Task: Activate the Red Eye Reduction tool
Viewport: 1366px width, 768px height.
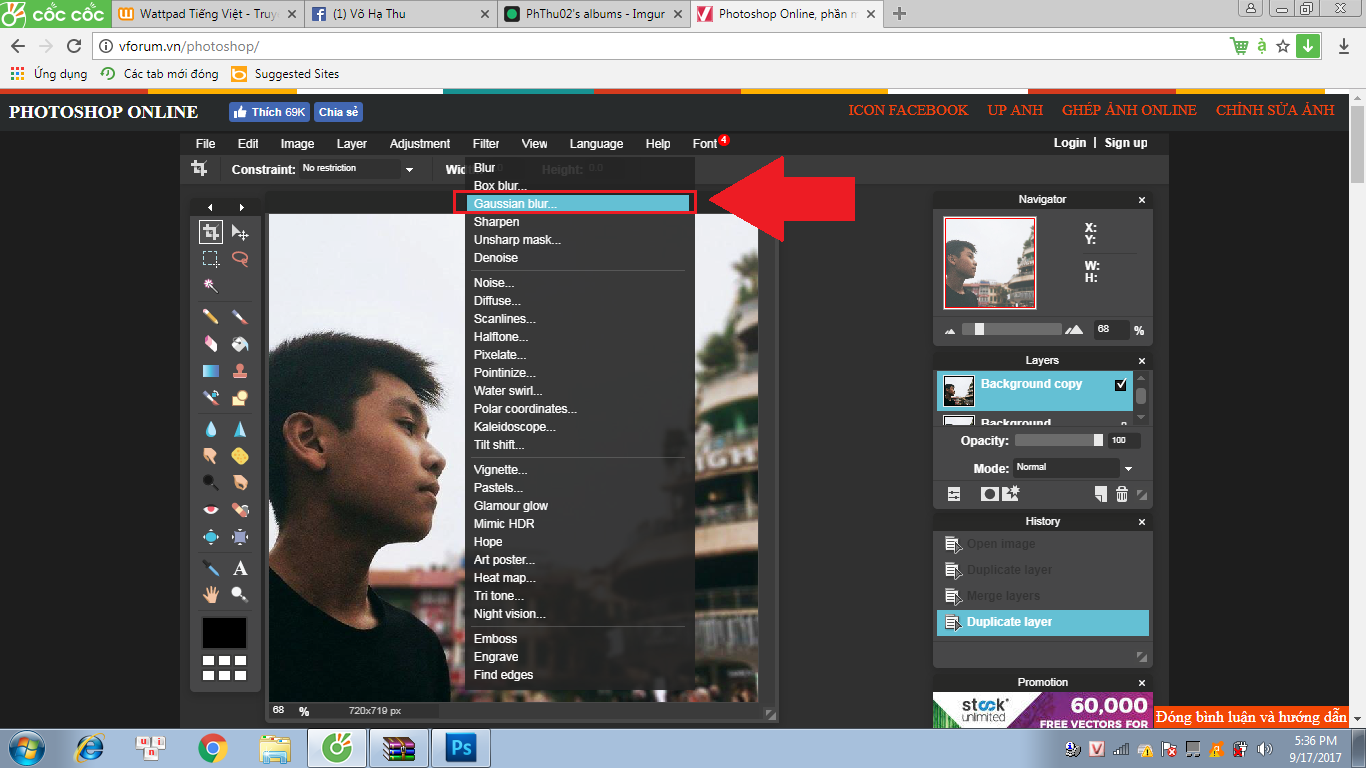Action: pyautogui.click(x=211, y=510)
